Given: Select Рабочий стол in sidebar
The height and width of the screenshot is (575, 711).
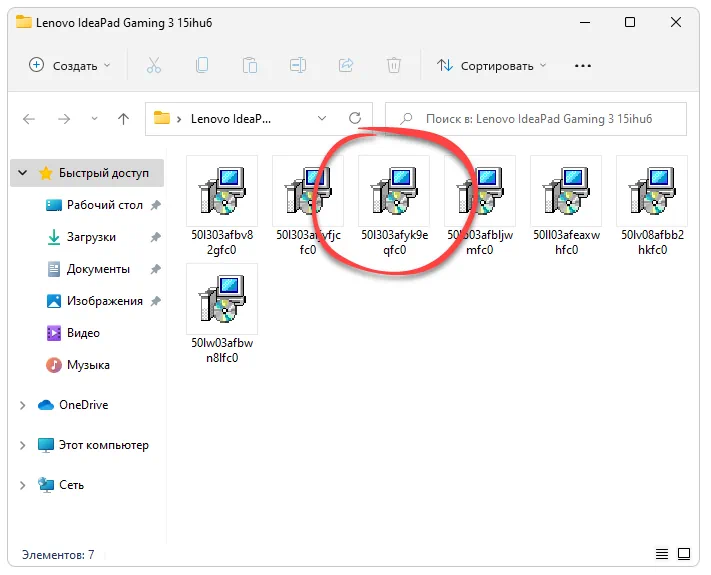Looking at the screenshot, I should coord(104,205).
